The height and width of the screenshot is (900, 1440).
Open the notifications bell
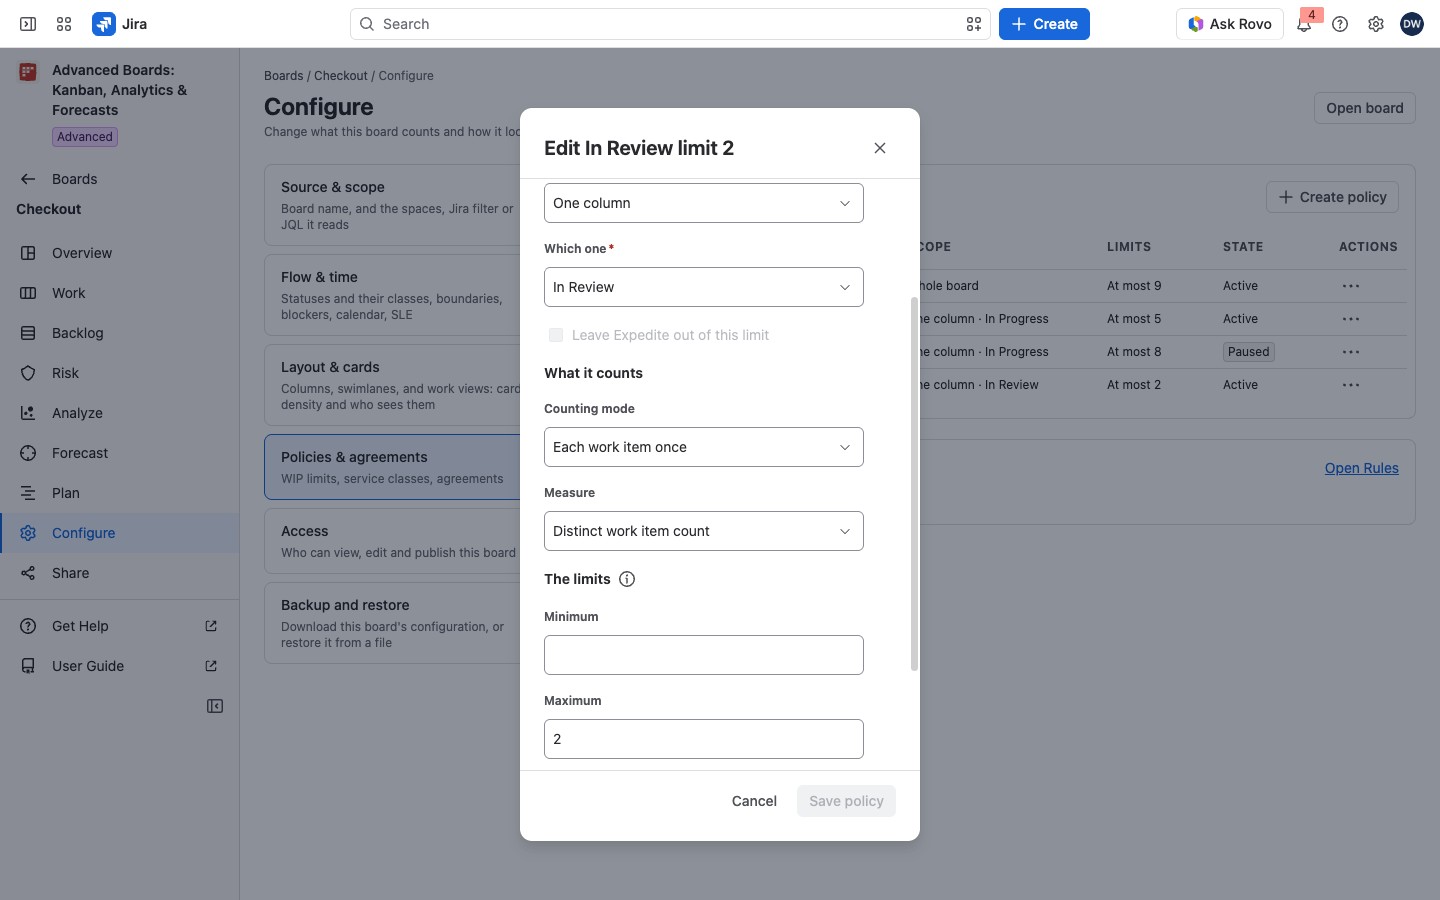pyautogui.click(x=1304, y=24)
